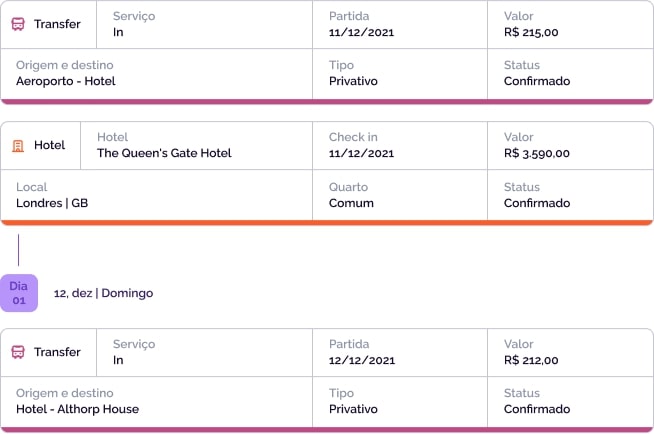Image resolution: width=654 pixels, height=434 pixels.
Task: Select the check in date 11/12/2021
Action: tap(361, 153)
